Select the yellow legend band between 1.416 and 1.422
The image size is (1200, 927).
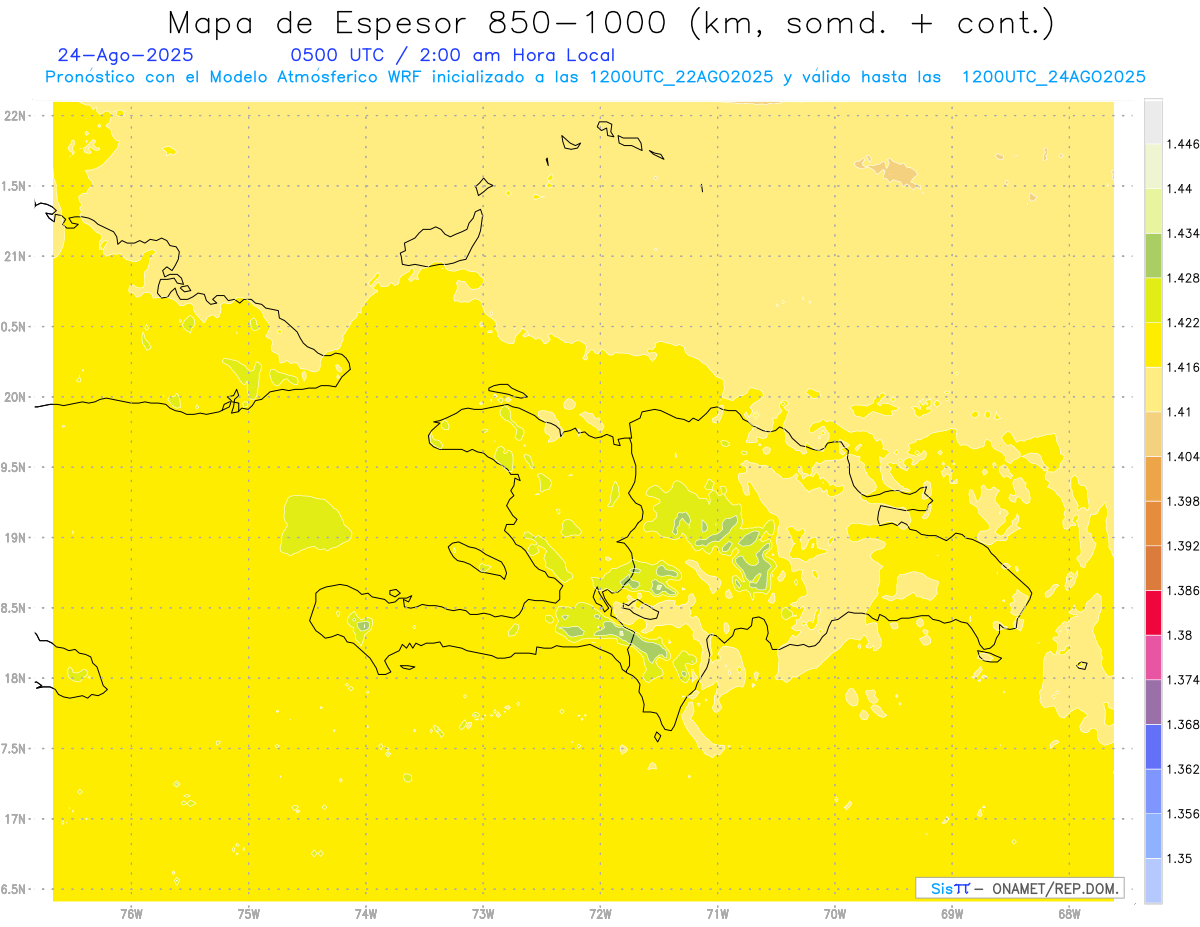coord(1153,344)
